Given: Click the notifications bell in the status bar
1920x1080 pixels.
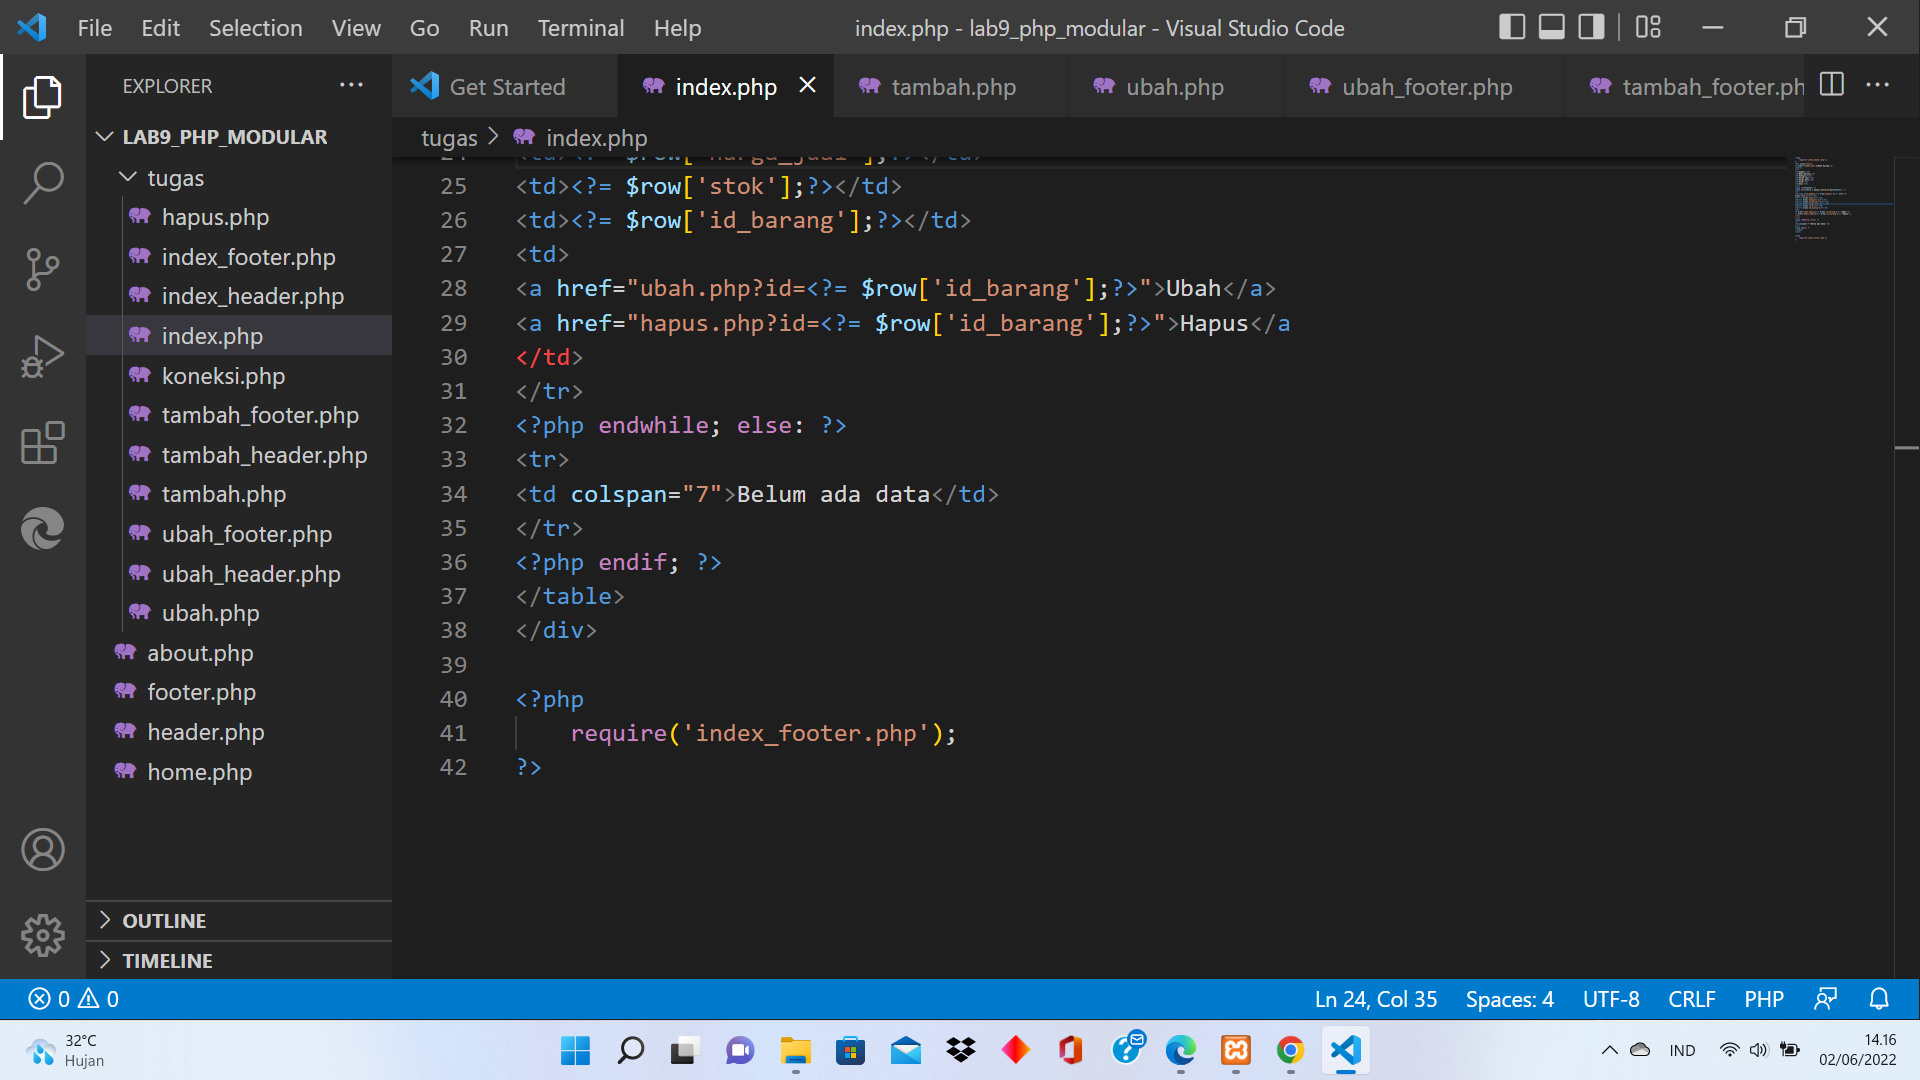Looking at the screenshot, I should coord(1878,998).
